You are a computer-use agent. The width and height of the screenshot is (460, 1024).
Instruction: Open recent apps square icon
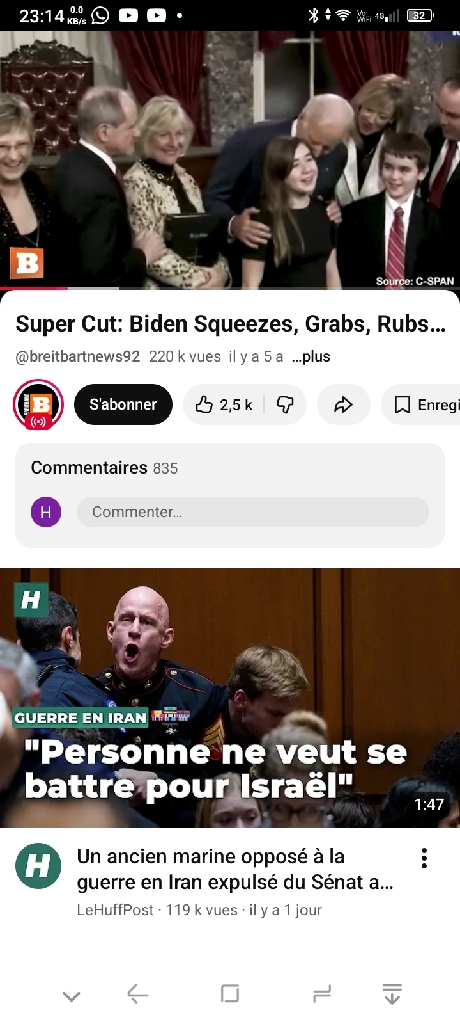[x=230, y=994]
